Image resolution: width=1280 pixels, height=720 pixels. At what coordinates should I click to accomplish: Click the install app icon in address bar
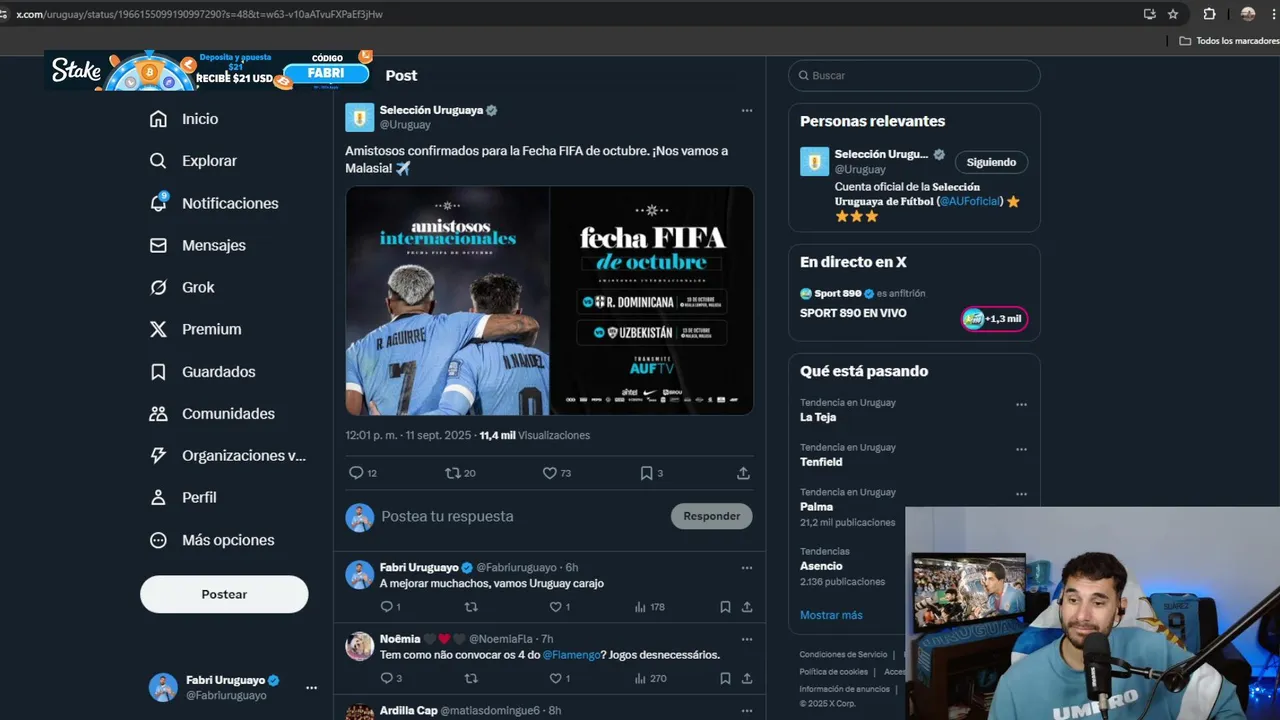pyautogui.click(x=1149, y=14)
